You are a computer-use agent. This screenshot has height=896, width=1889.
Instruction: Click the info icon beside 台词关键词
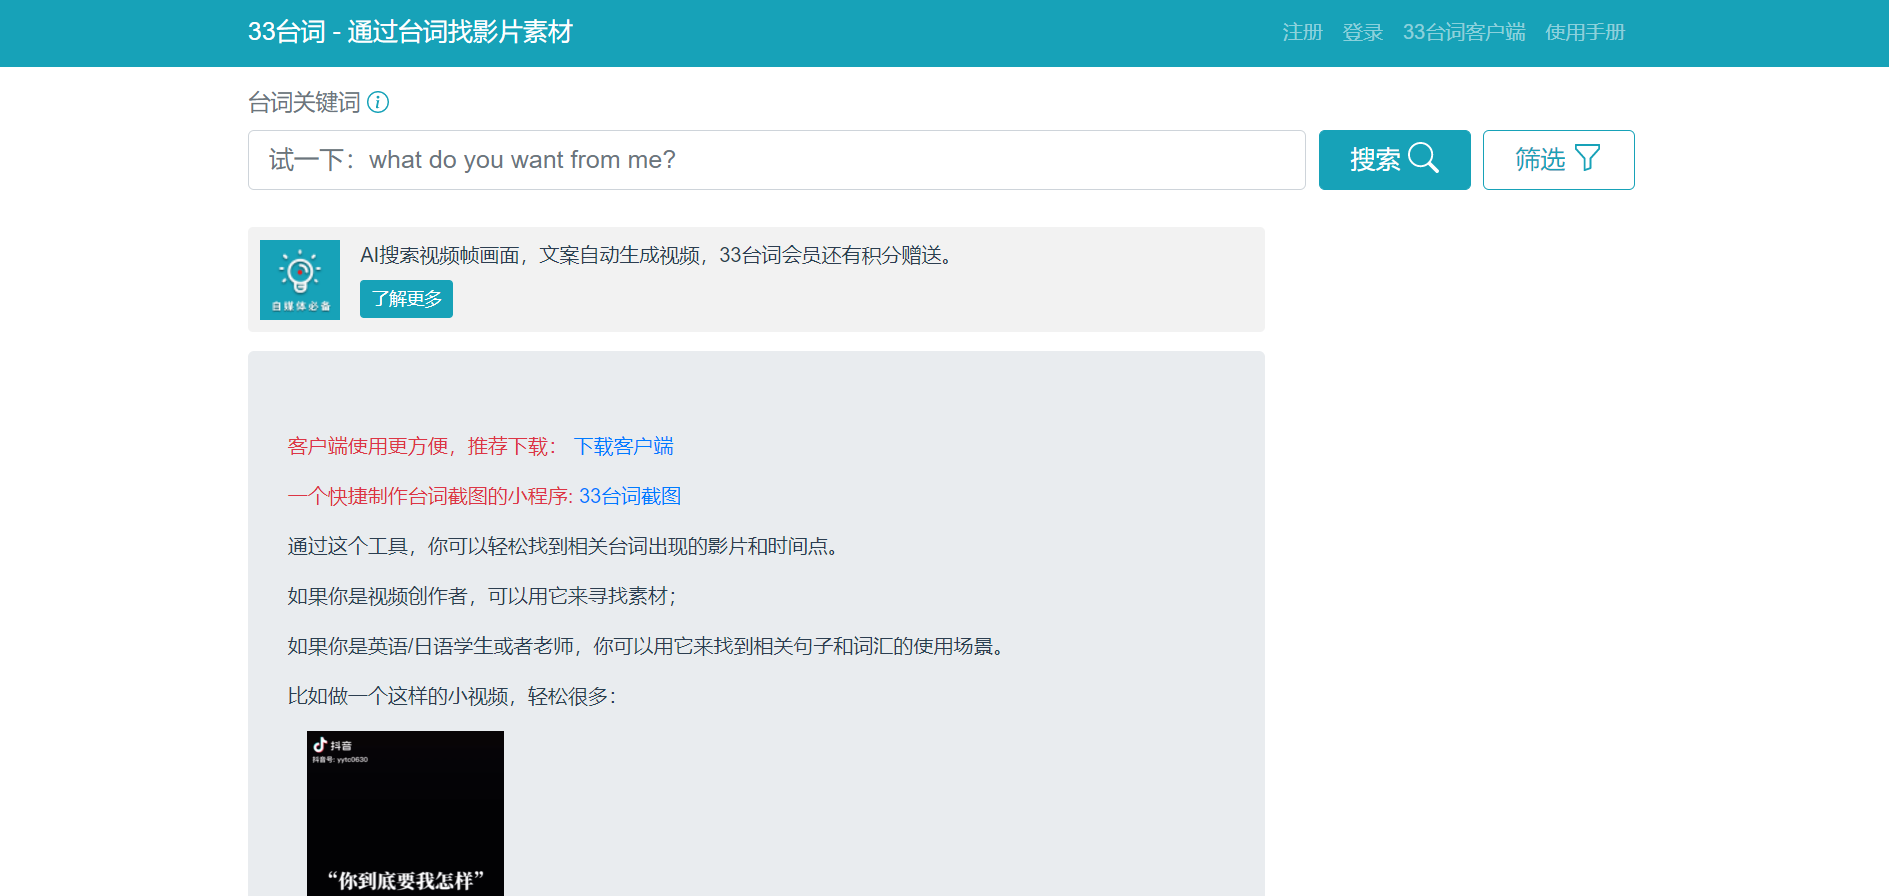(378, 102)
